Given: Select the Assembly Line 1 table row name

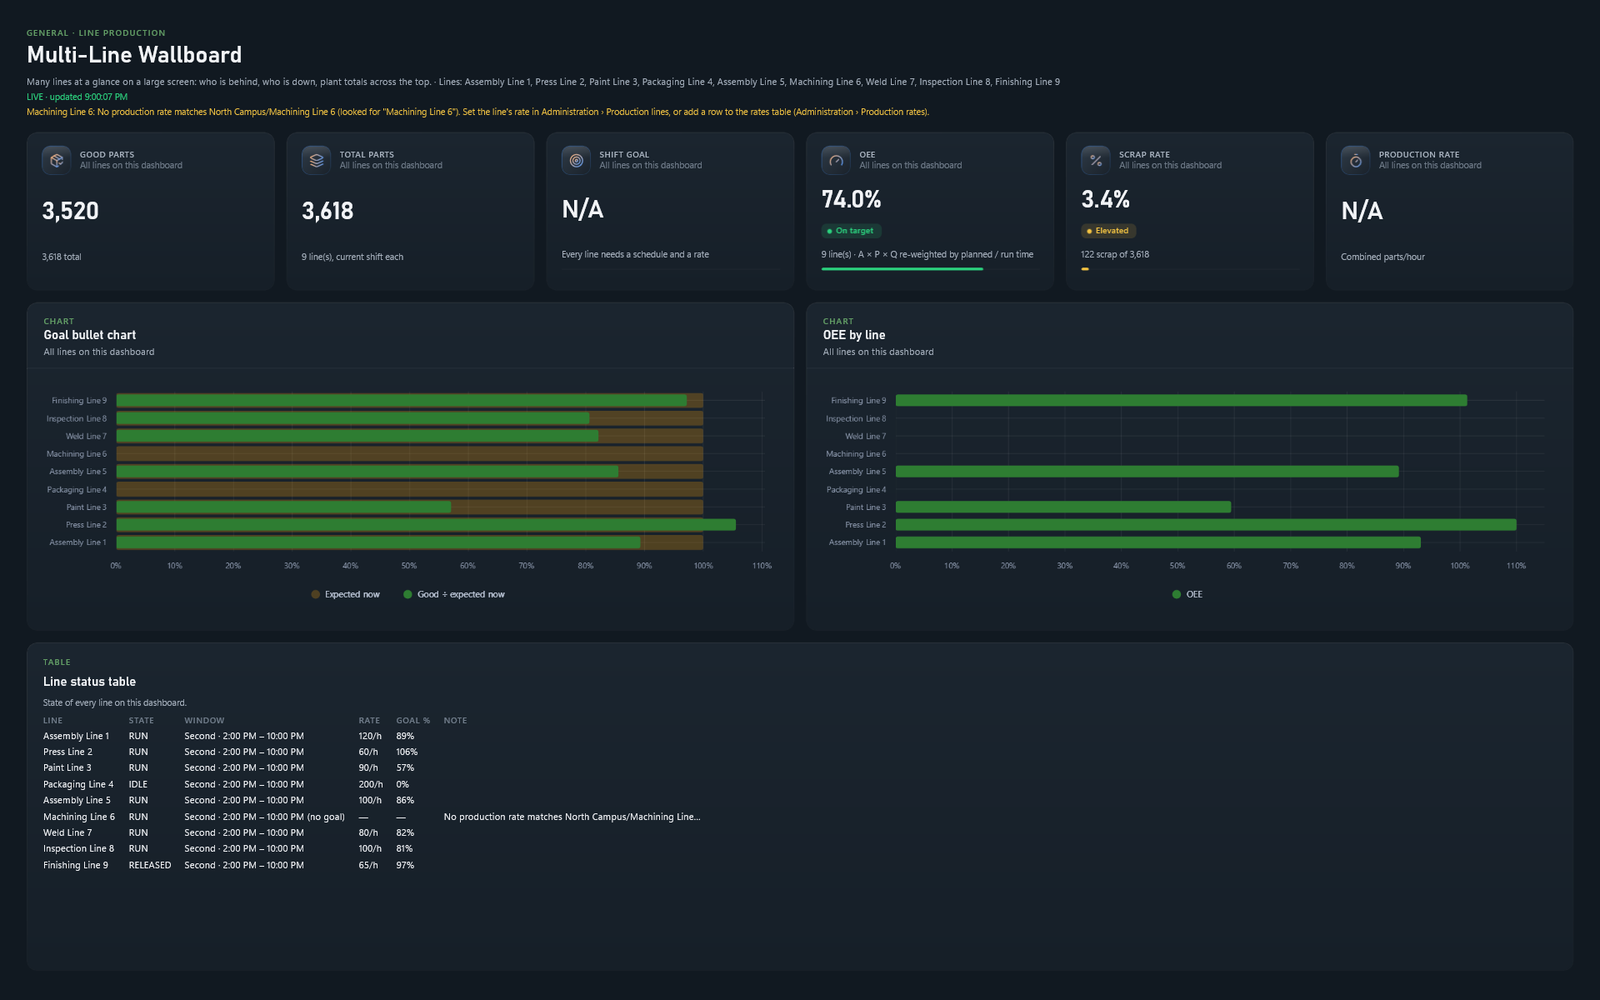Looking at the screenshot, I should 76,736.
